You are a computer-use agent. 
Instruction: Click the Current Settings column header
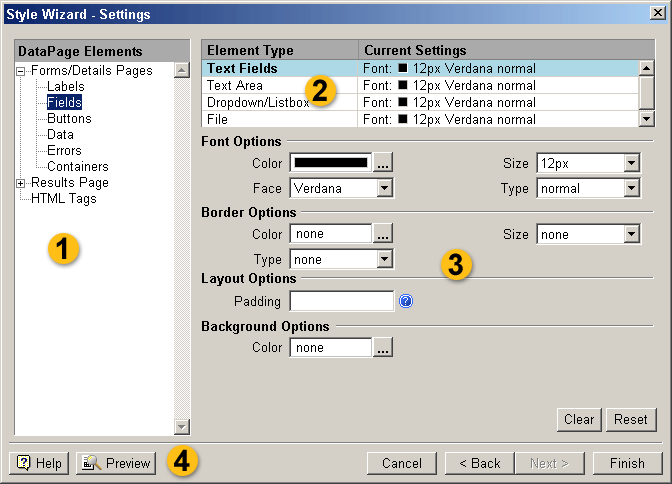[507, 50]
